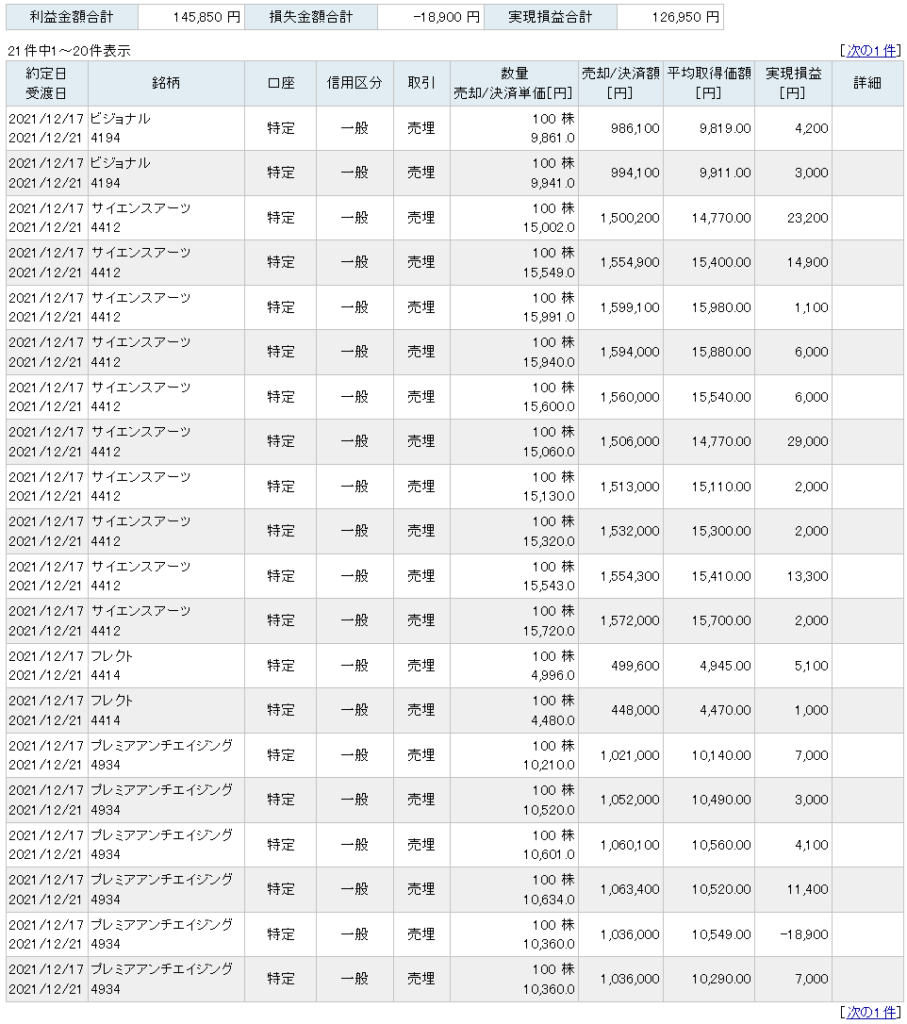Image resolution: width=907 pixels, height=1024 pixels.
Task: Click the 平均取得価額 column header
Action: pos(708,84)
